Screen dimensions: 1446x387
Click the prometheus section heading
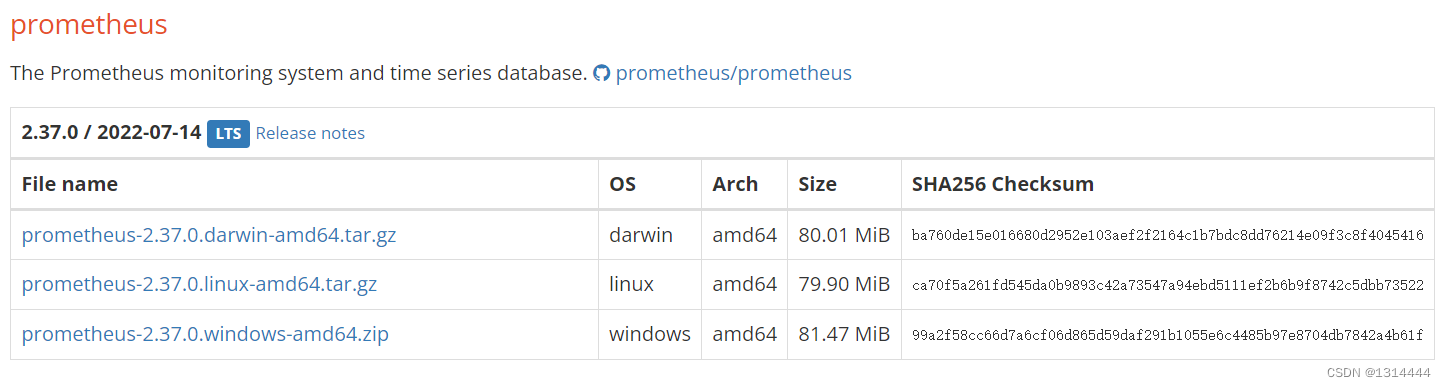coord(89,25)
